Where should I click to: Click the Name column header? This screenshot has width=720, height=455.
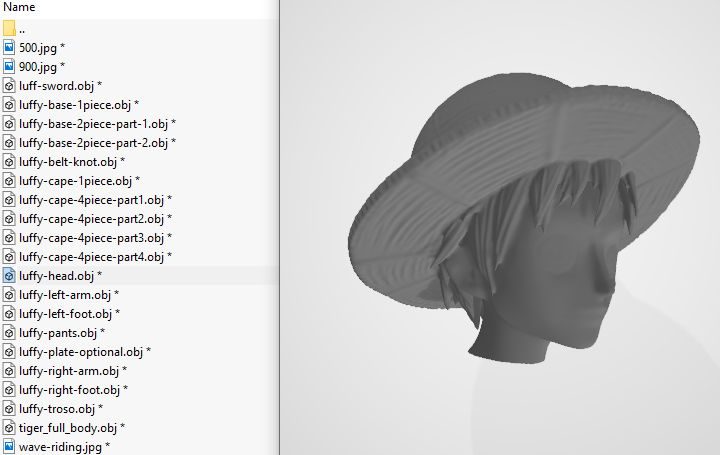19,7
